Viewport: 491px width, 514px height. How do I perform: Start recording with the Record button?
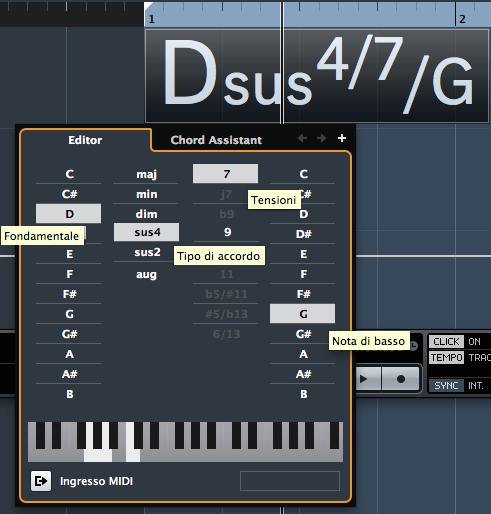pos(401,379)
